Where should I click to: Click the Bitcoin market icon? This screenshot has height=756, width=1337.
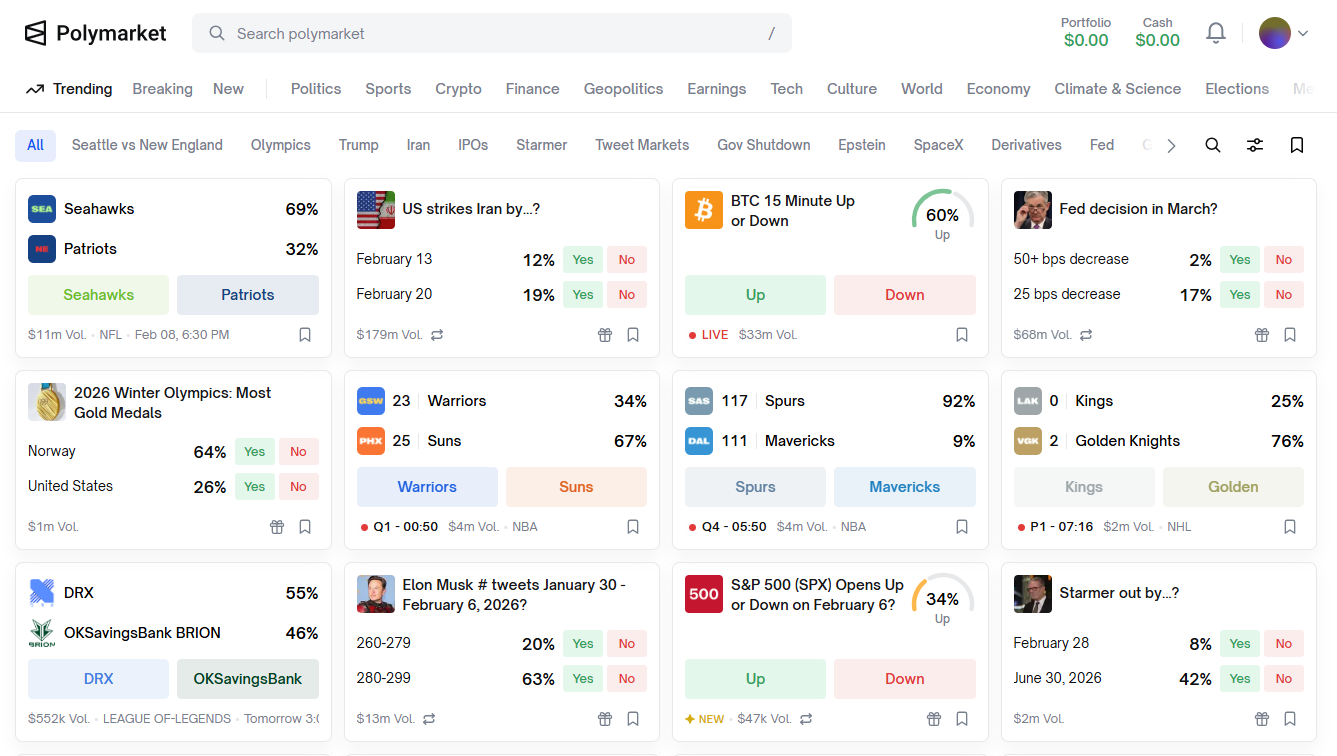(704, 210)
